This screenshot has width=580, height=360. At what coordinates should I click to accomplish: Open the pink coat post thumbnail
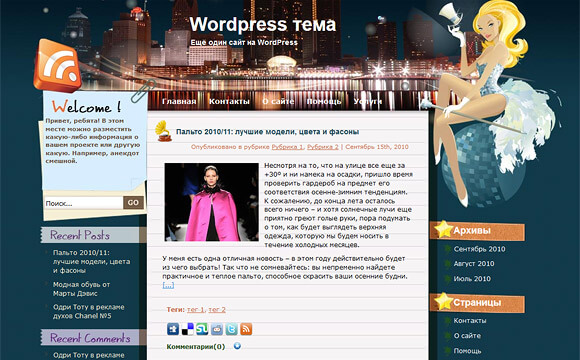[212, 202]
